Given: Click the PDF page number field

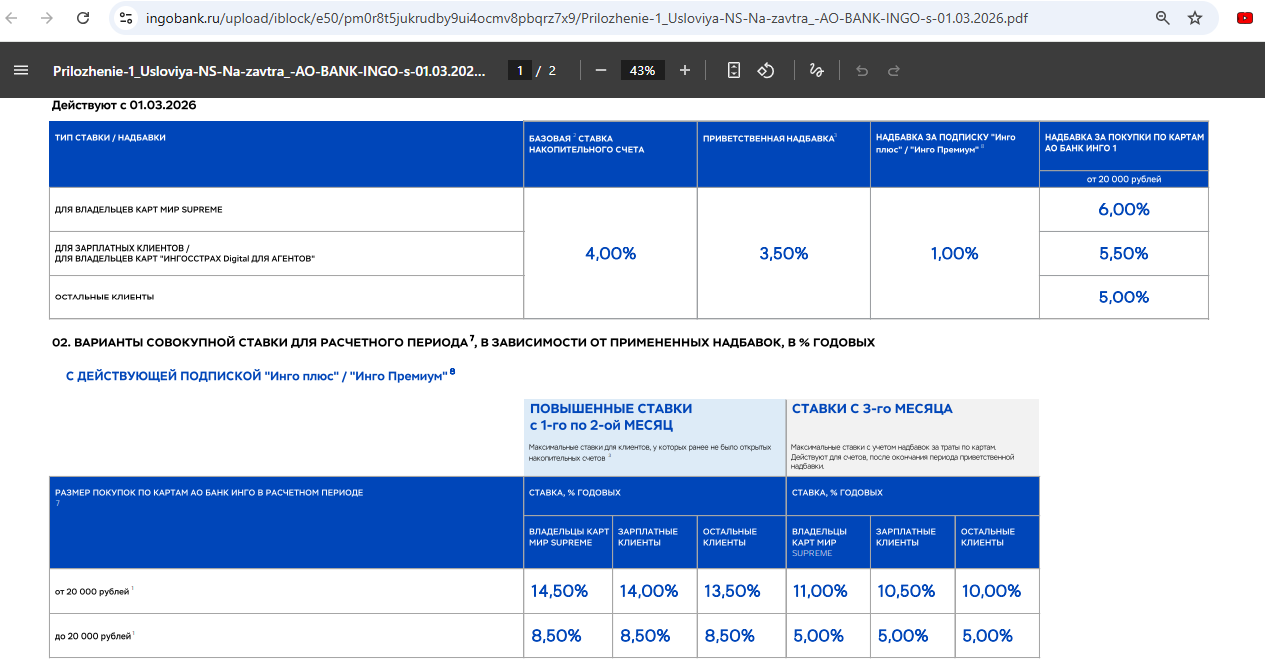Looking at the screenshot, I should tap(519, 70).
